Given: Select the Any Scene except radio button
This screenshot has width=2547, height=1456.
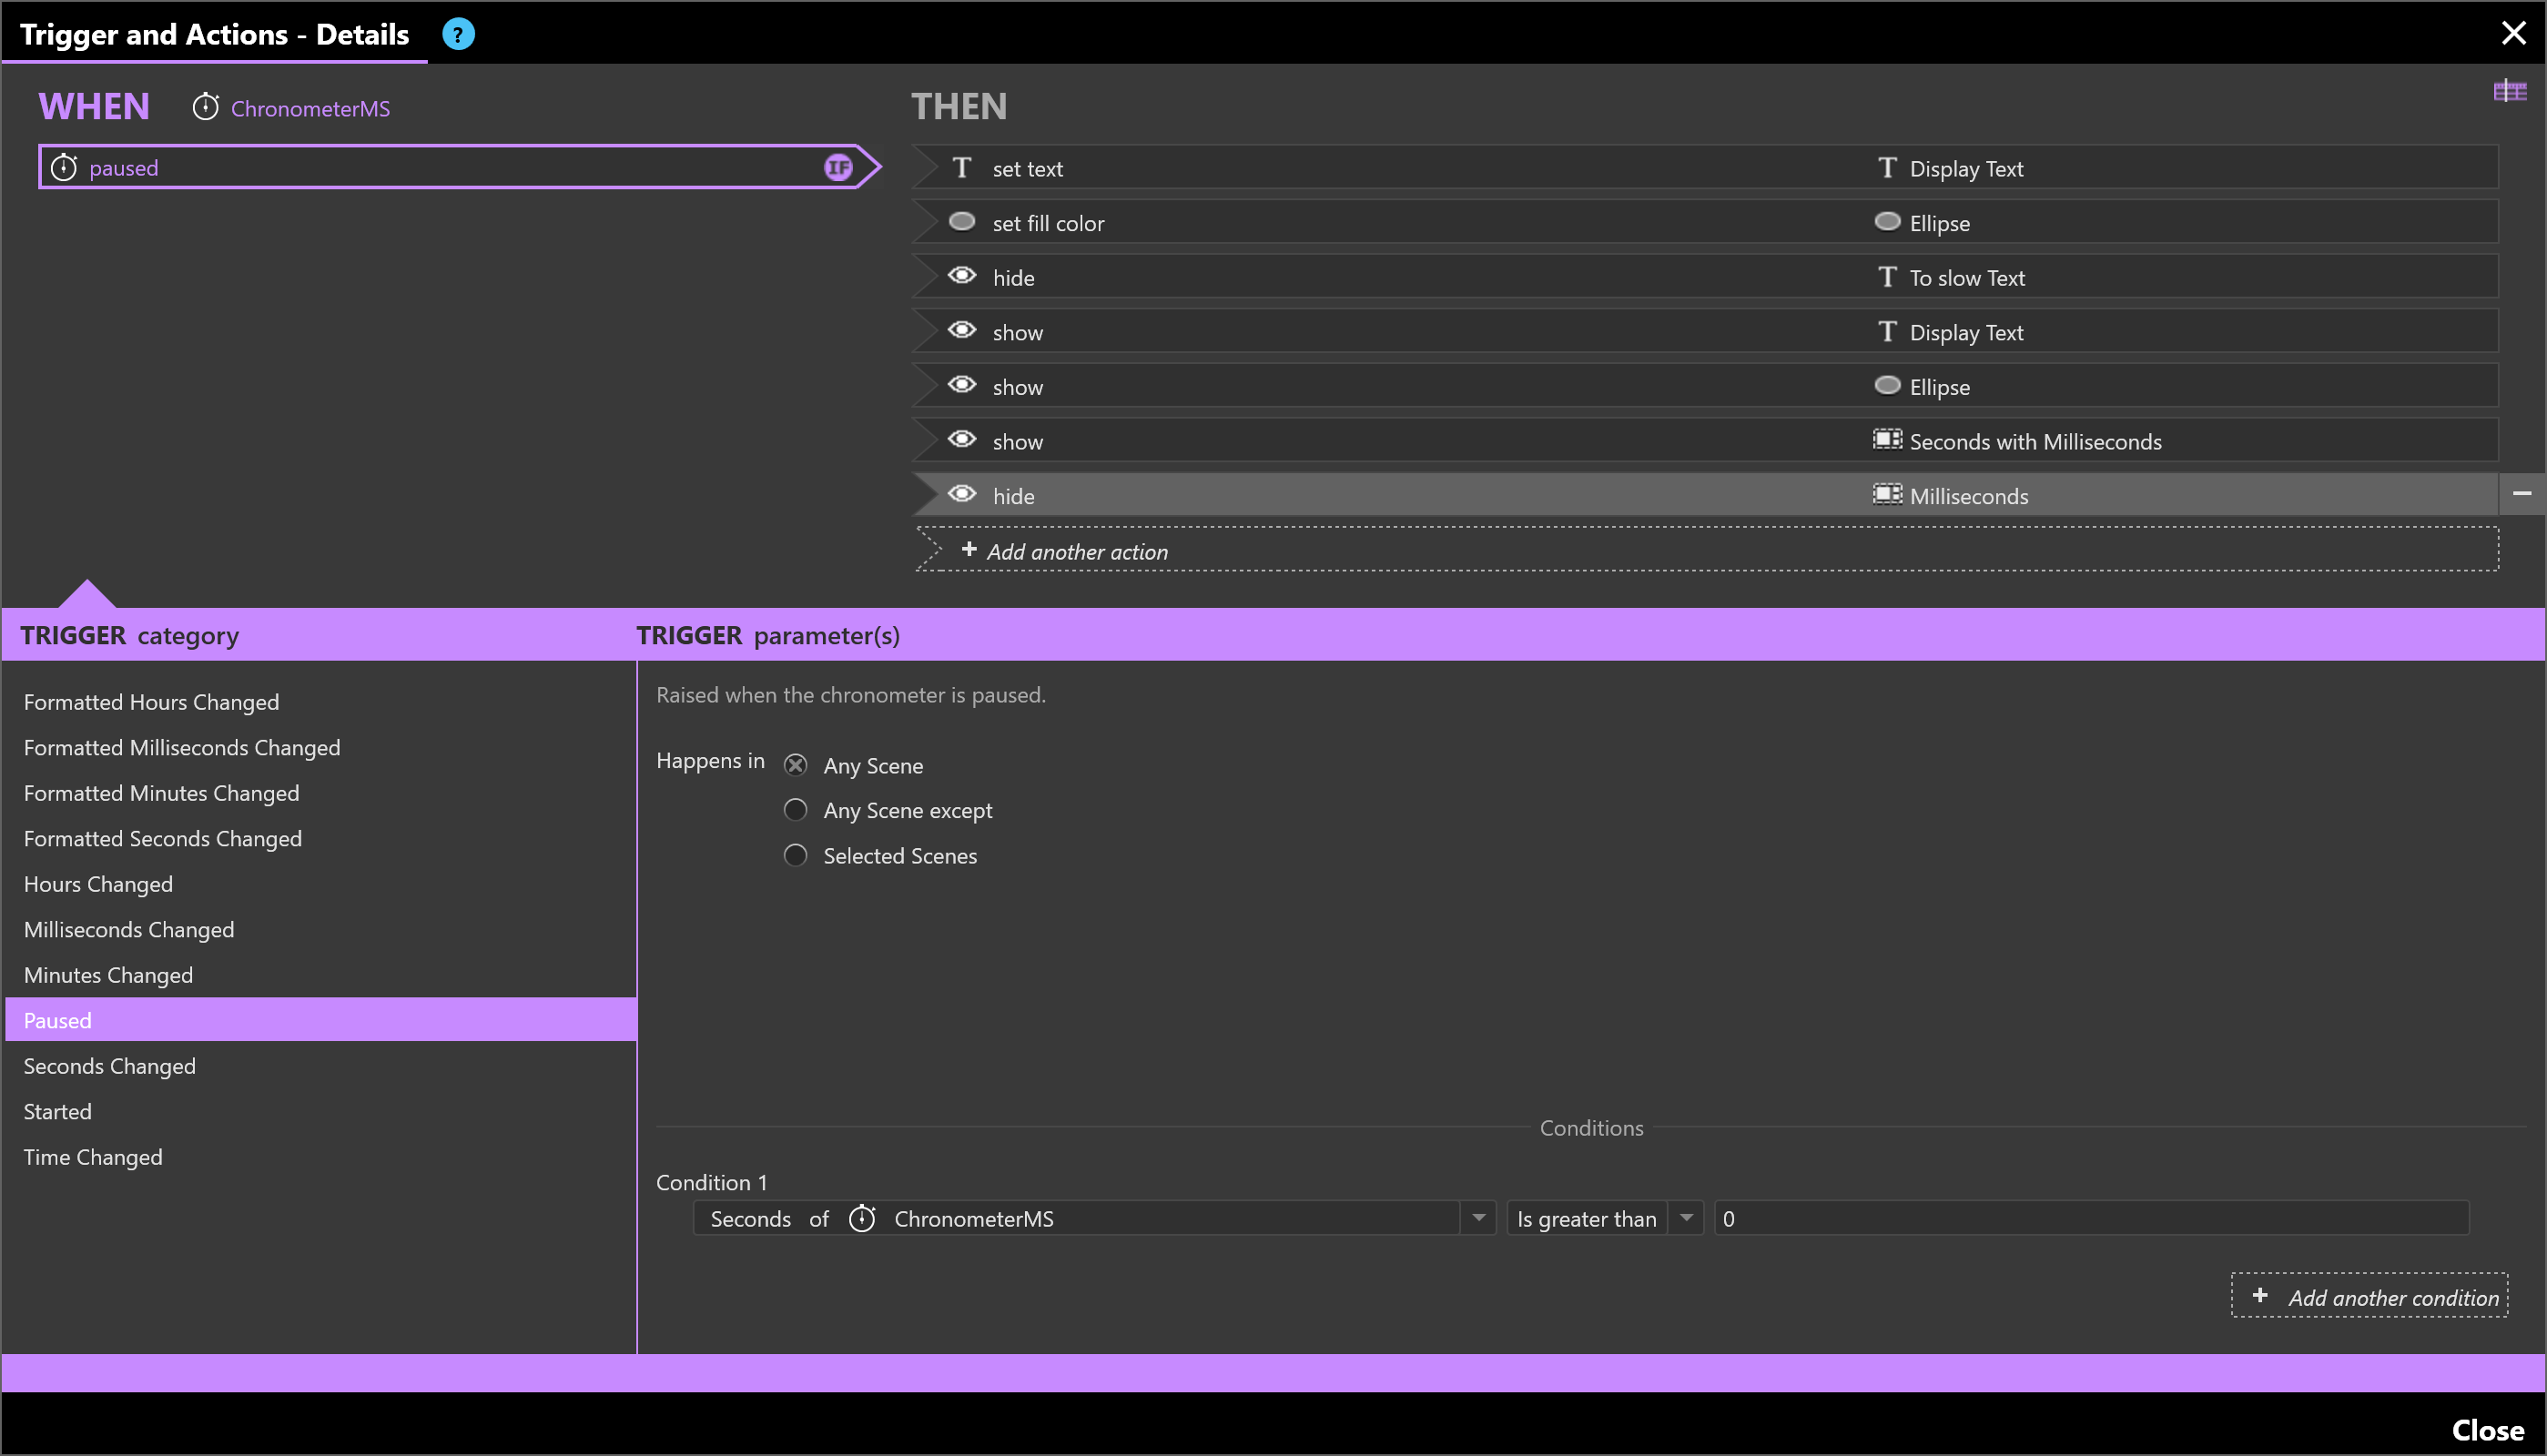Looking at the screenshot, I should 795,810.
